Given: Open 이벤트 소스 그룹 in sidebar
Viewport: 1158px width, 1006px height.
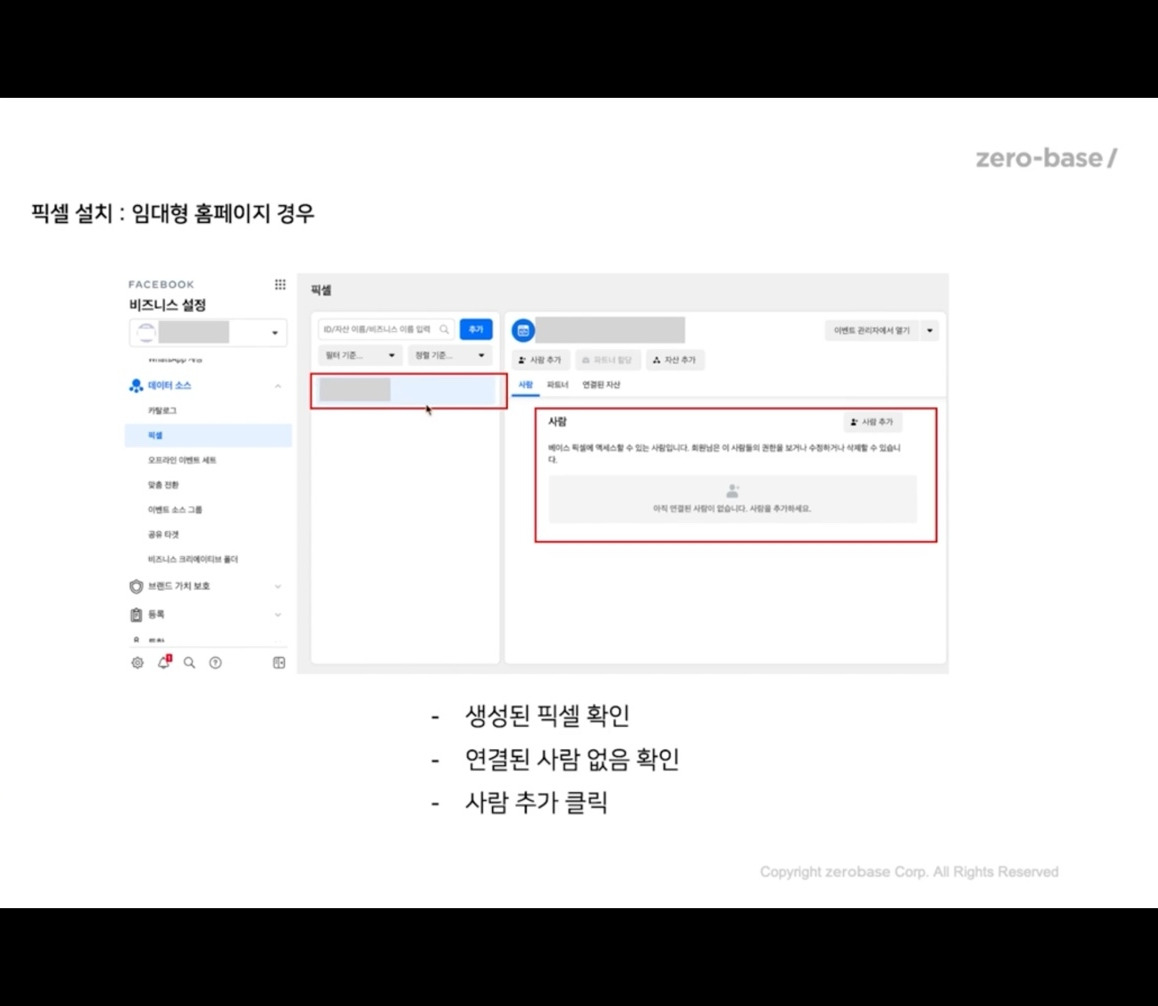Looking at the screenshot, I should (x=175, y=510).
